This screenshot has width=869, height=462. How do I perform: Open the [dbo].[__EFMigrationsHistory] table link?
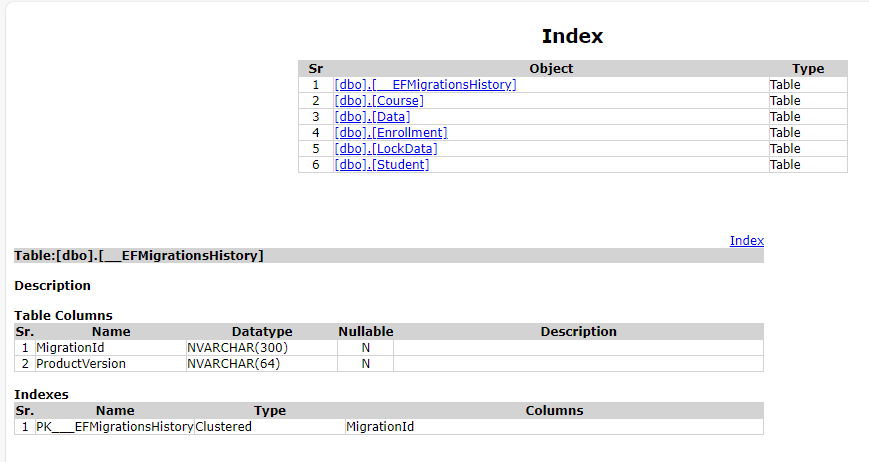(x=425, y=85)
